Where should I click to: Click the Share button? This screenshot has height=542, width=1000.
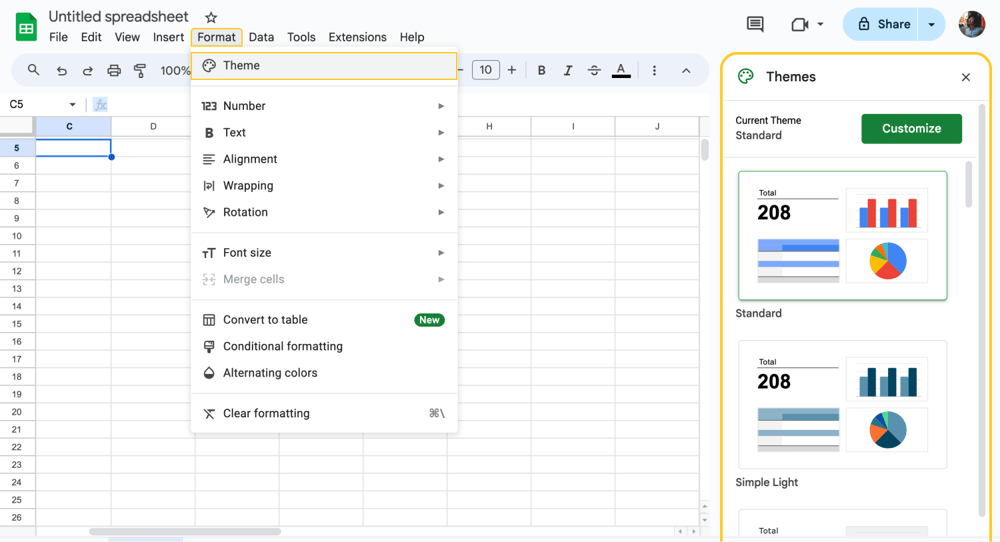[x=883, y=24]
